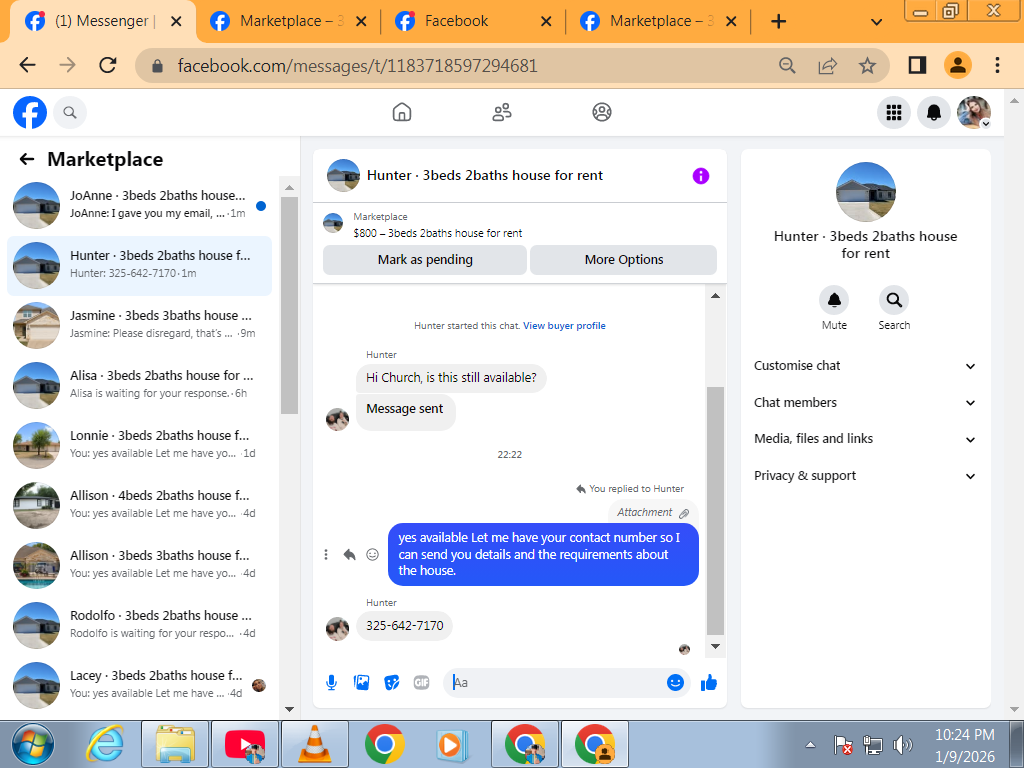Reload the page in Chrome
The width and height of the screenshot is (1024, 768).
tap(107, 65)
